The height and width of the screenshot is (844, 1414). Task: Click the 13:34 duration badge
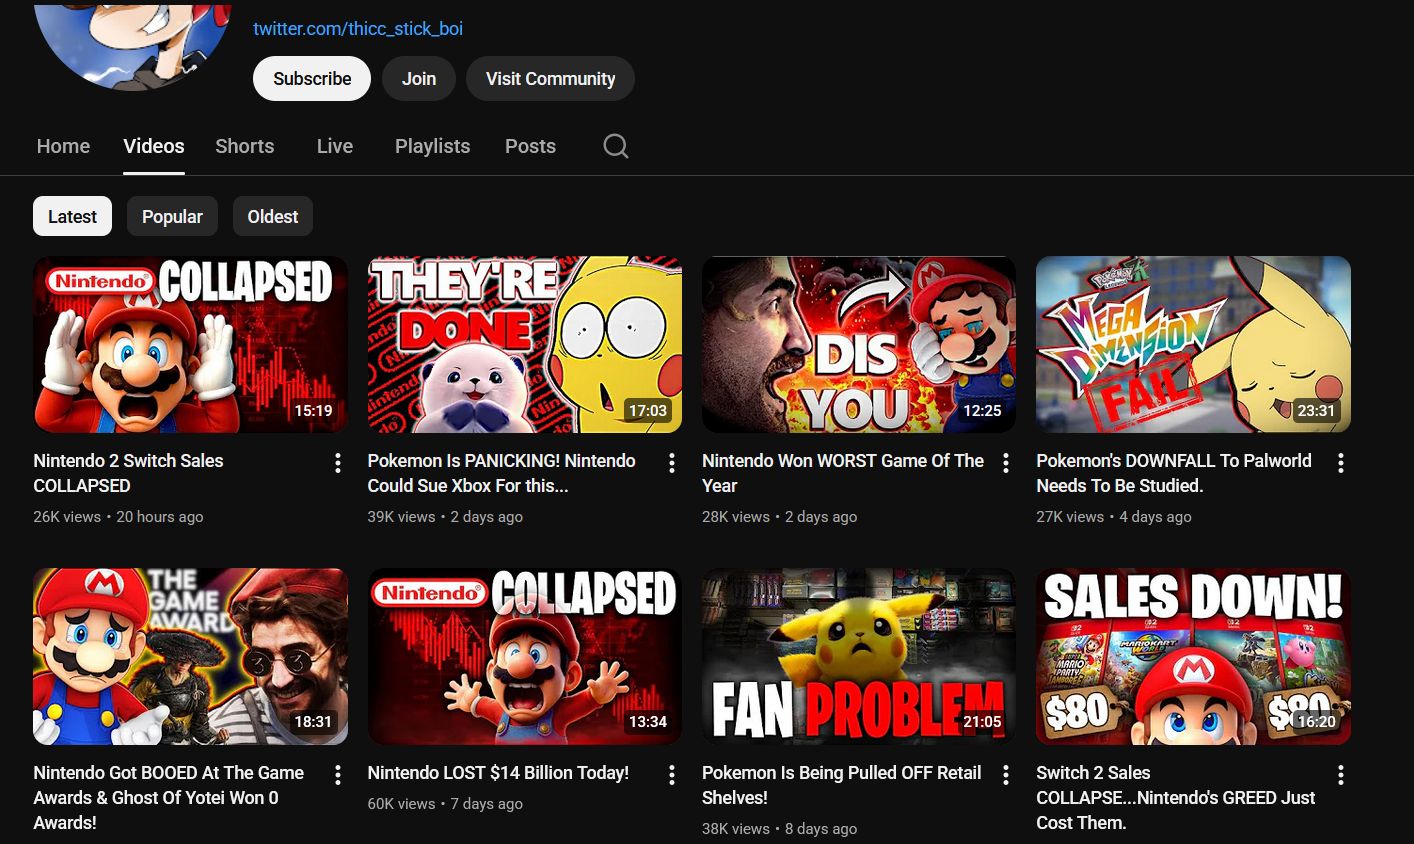click(648, 722)
